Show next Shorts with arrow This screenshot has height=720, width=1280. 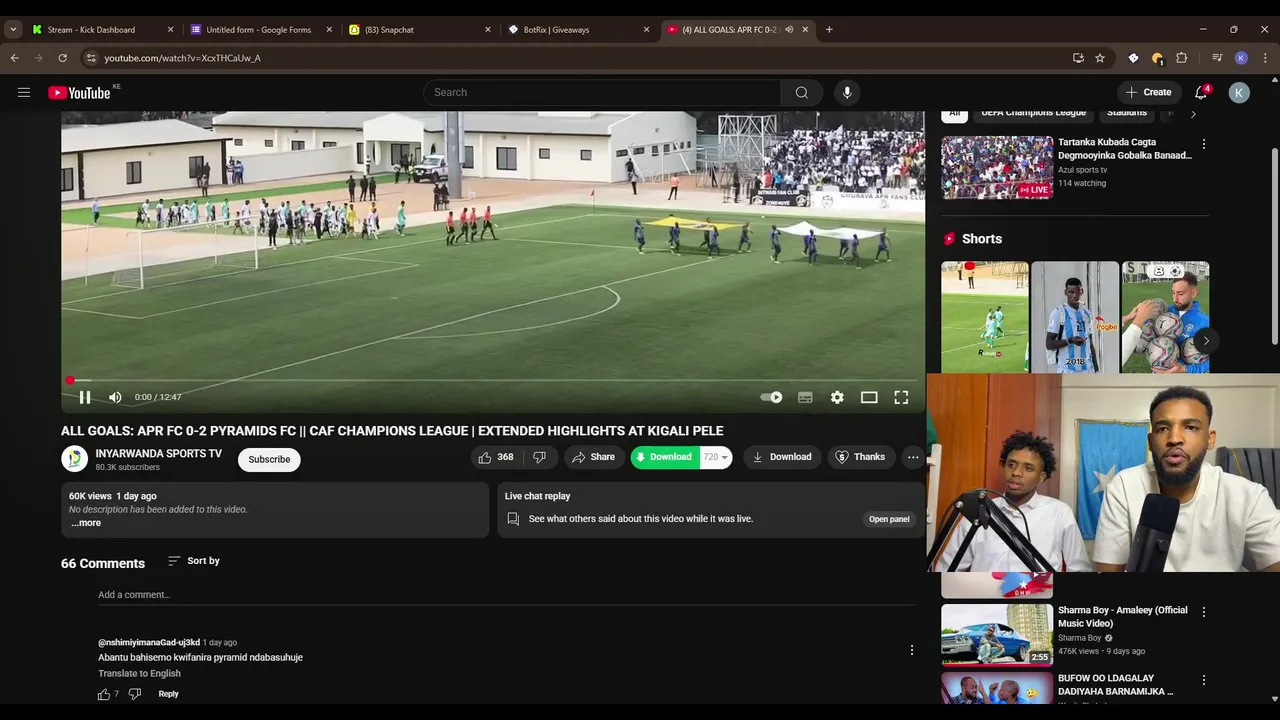pyautogui.click(x=1206, y=341)
